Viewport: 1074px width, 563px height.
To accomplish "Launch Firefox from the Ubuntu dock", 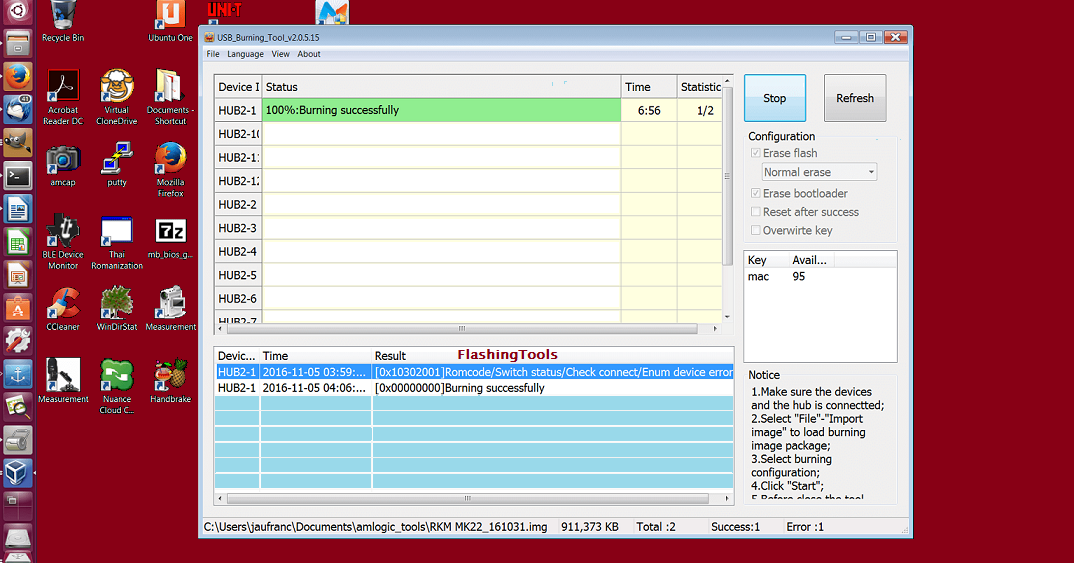I will (18, 76).
